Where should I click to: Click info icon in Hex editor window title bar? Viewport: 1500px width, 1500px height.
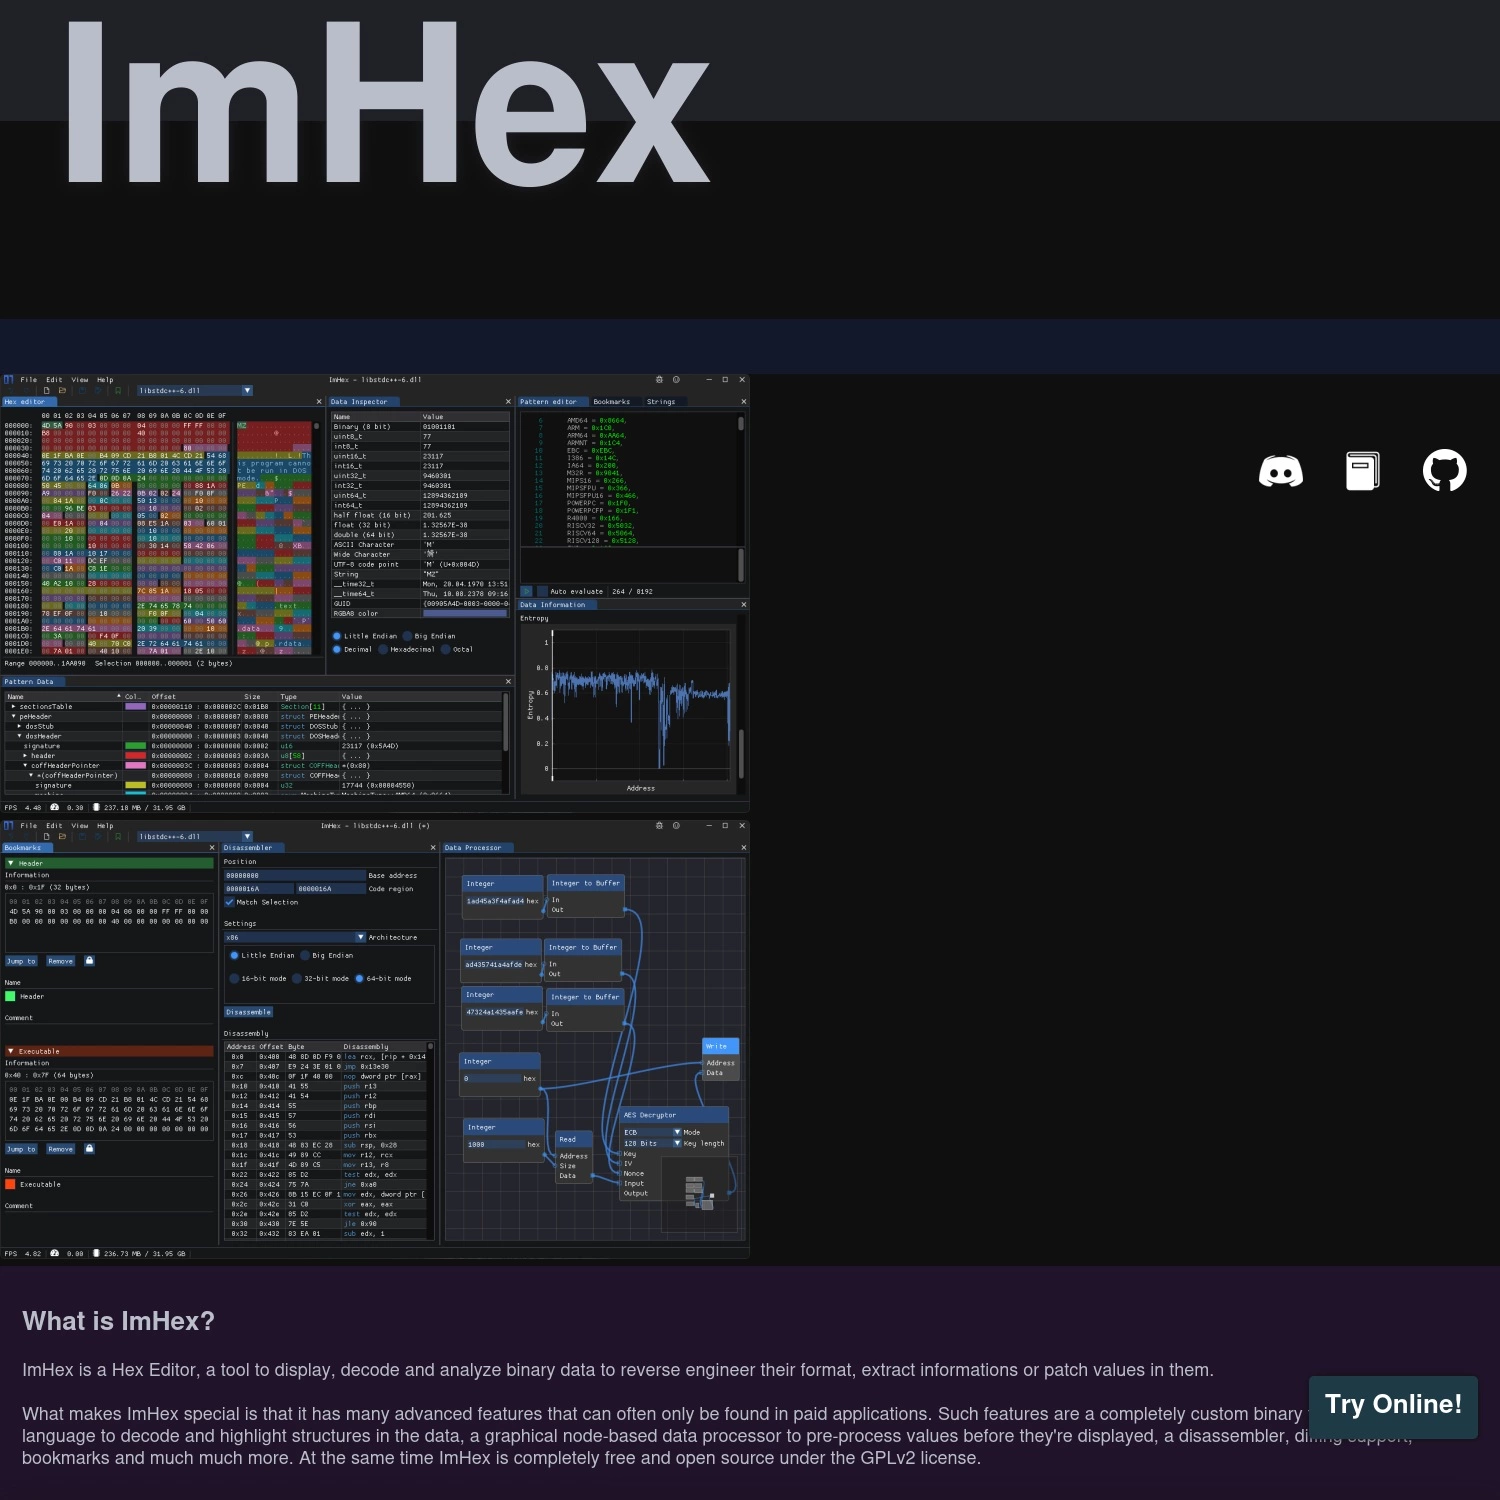[x=676, y=380]
